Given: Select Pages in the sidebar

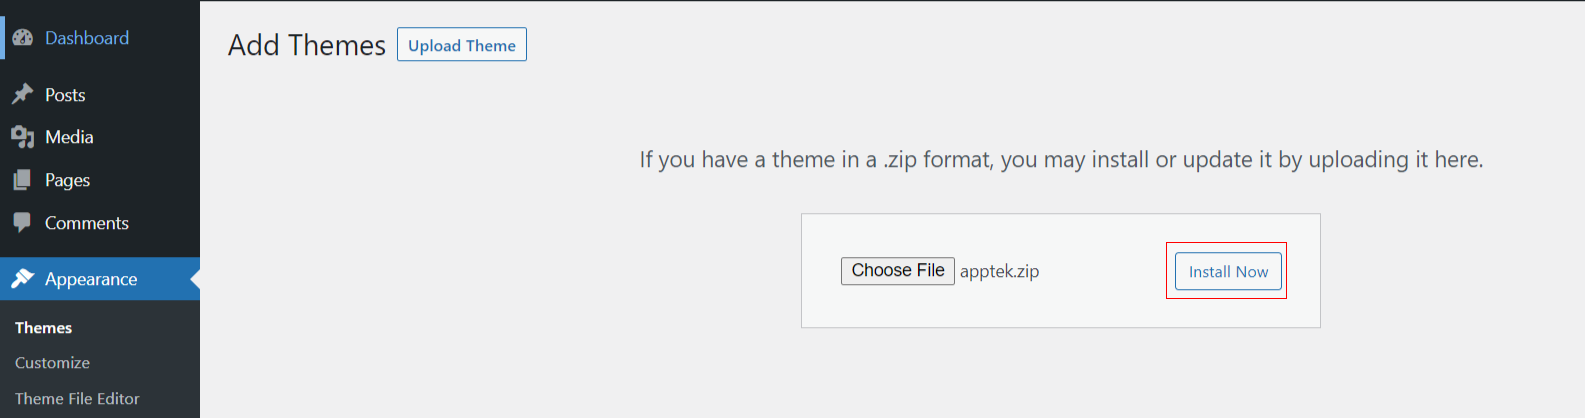Looking at the screenshot, I should (x=67, y=180).
